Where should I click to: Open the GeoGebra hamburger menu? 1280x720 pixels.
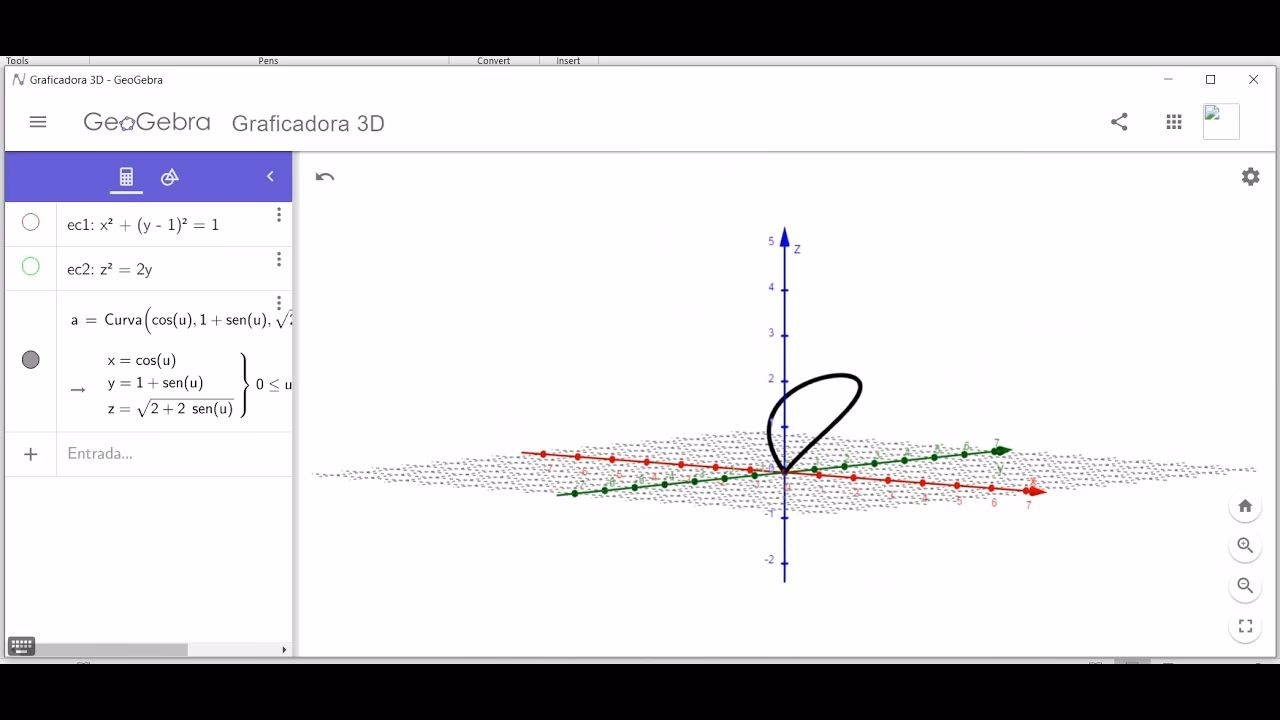coord(37,121)
